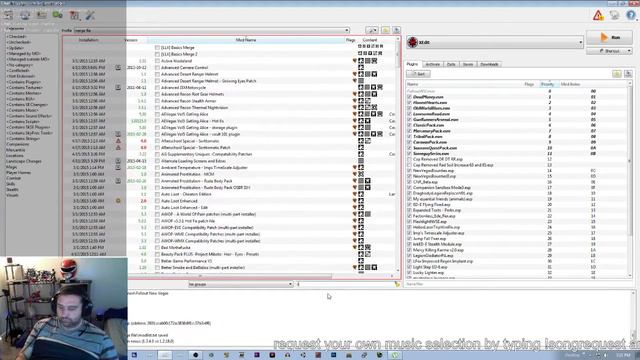Sort plugins by Priority column header

(547, 84)
